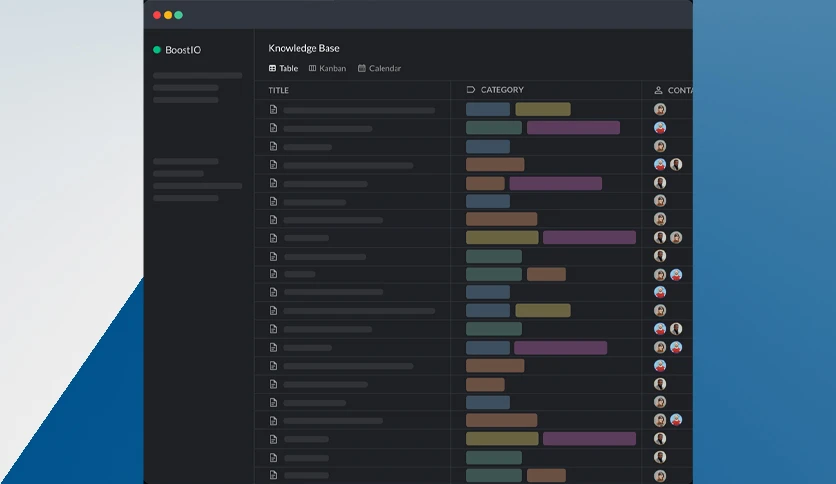
Task: Click the tag icon beside CATEGORY header
Action: coord(471,90)
